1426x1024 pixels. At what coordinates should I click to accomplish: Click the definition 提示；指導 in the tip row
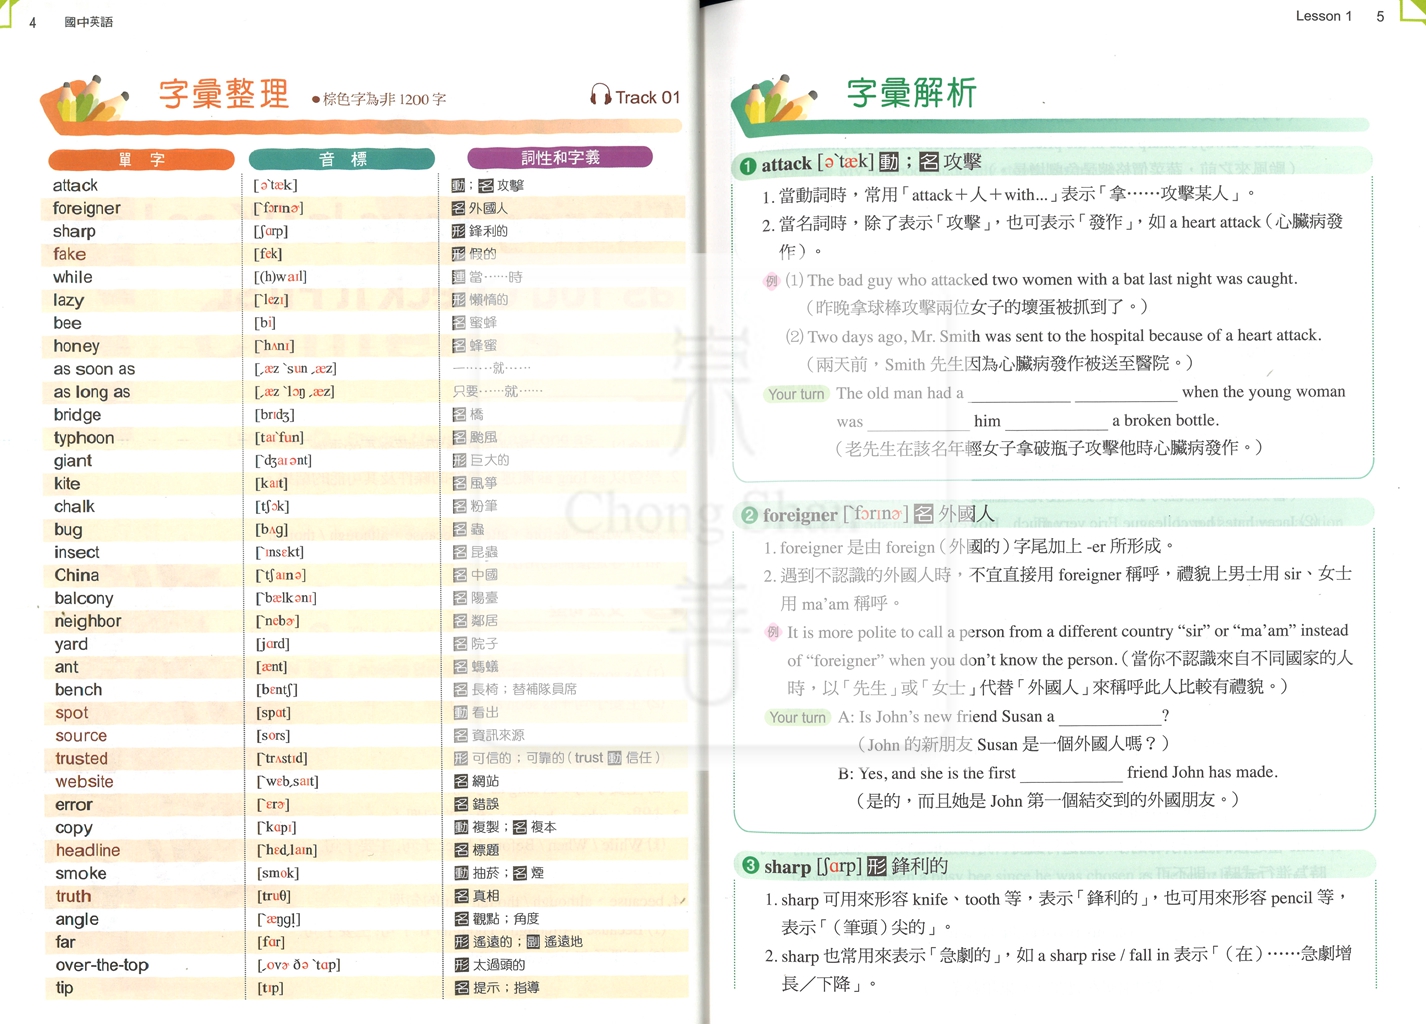506,988
